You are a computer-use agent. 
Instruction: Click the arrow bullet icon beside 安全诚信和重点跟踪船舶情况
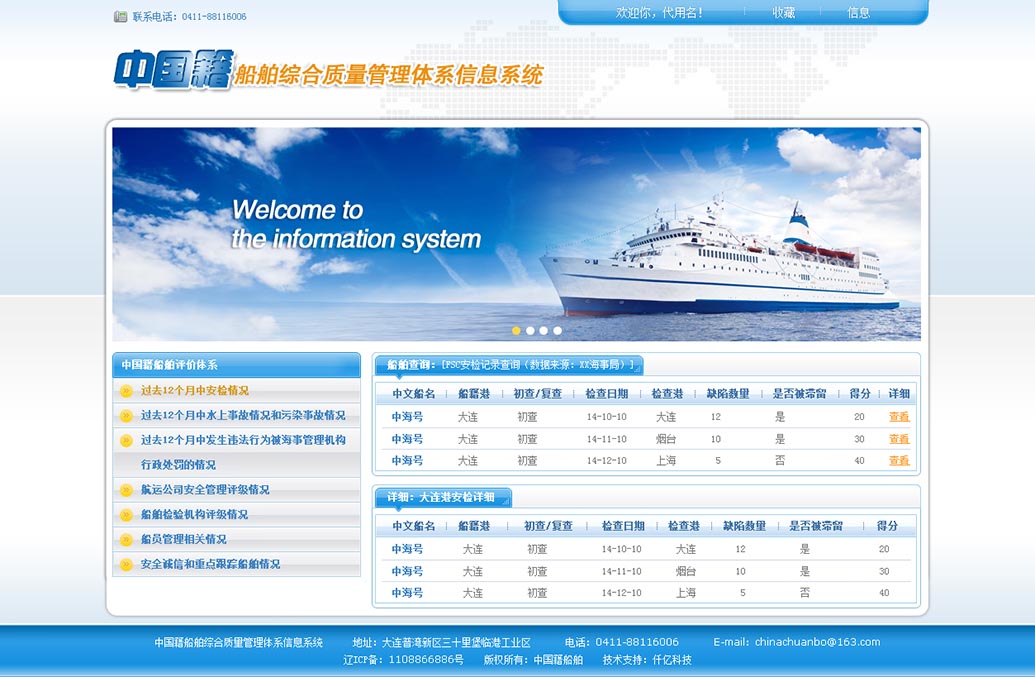(x=126, y=565)
